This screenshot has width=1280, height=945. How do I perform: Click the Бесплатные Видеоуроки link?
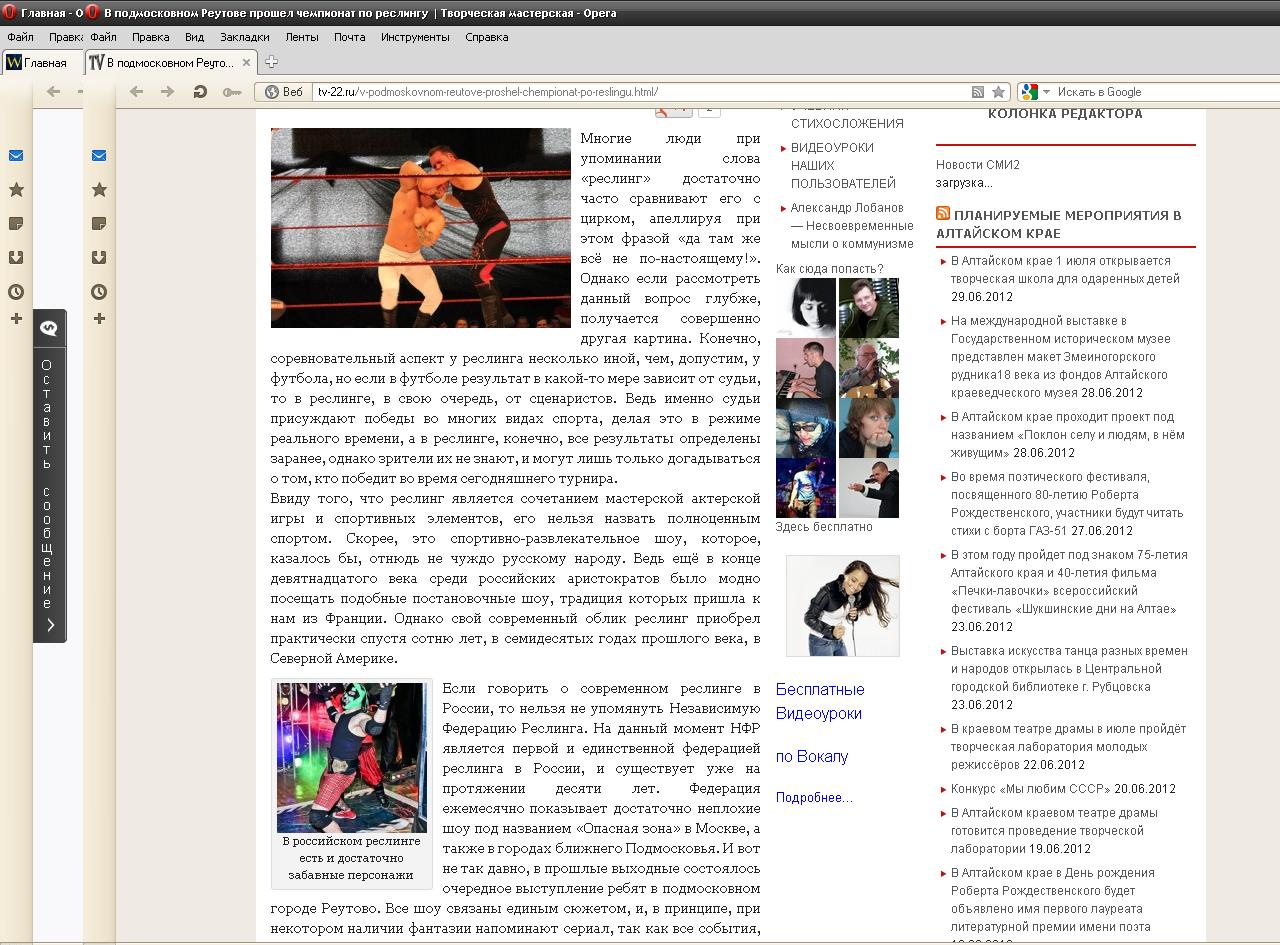tap(820, 701)
